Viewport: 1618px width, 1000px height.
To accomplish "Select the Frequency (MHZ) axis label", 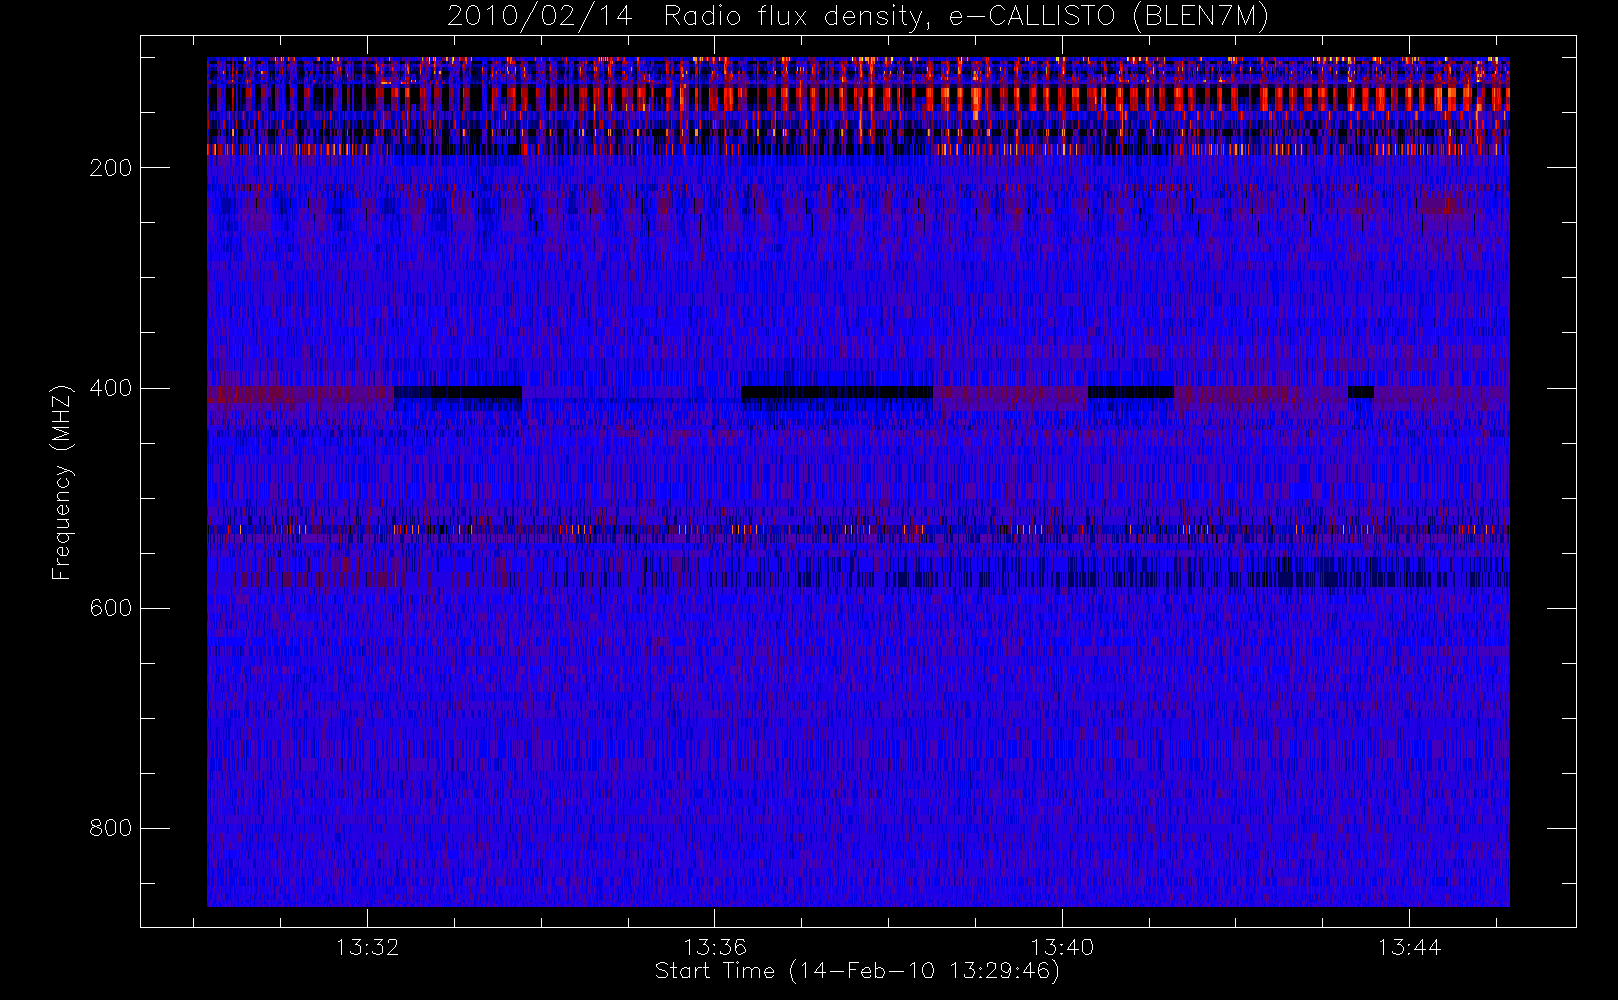I will pos(62,483).
